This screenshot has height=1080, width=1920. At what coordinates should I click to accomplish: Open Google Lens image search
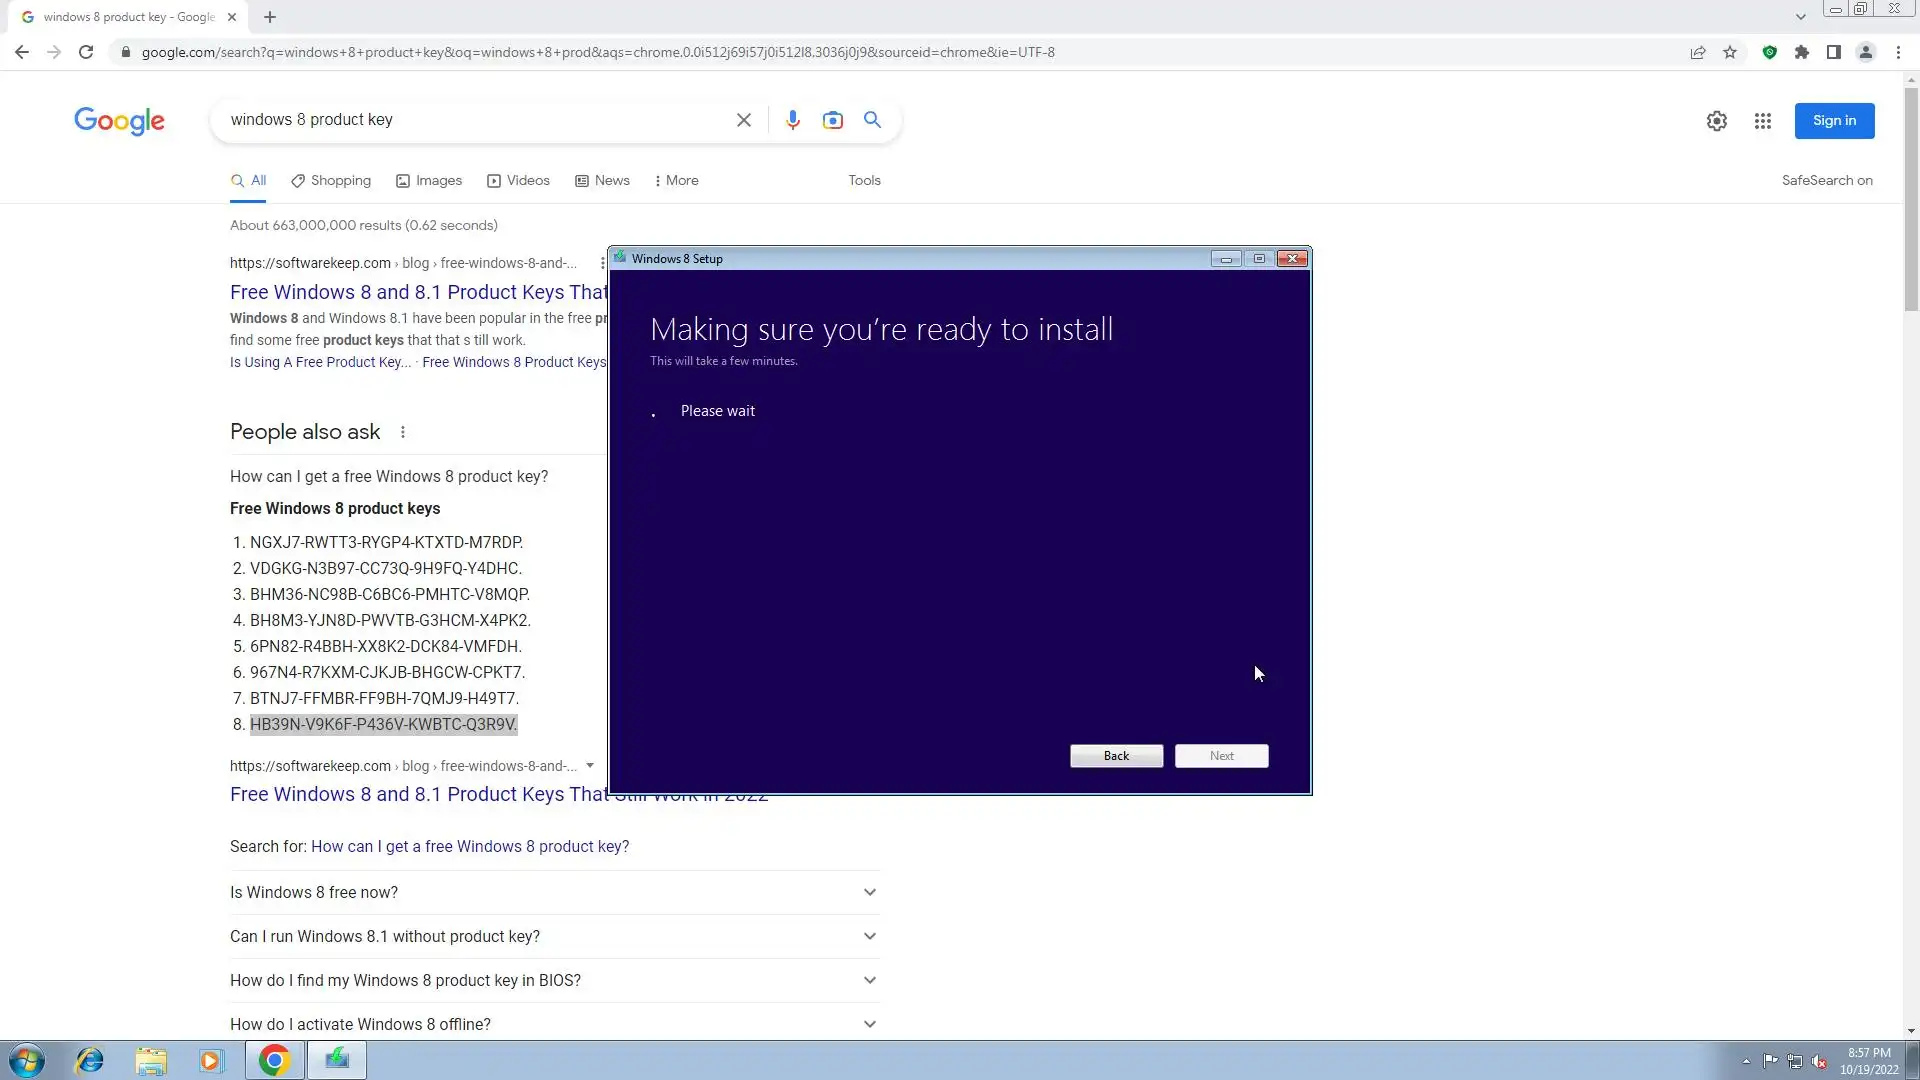click(x=832, y=120)
